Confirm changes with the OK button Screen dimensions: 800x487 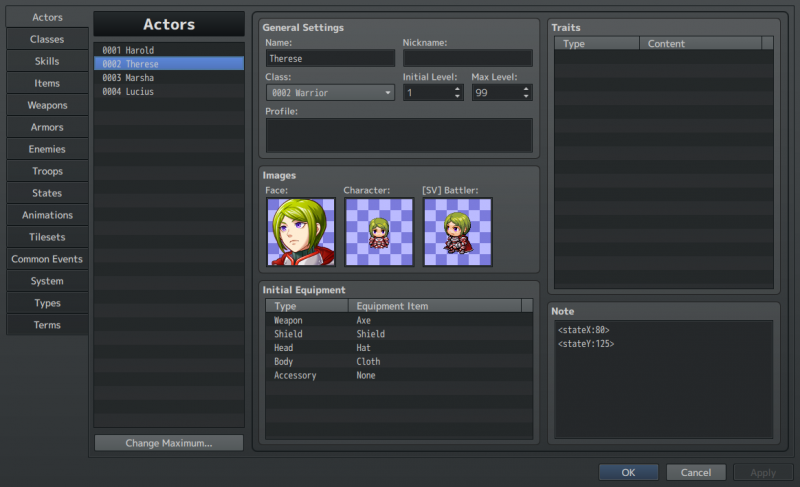628,472
